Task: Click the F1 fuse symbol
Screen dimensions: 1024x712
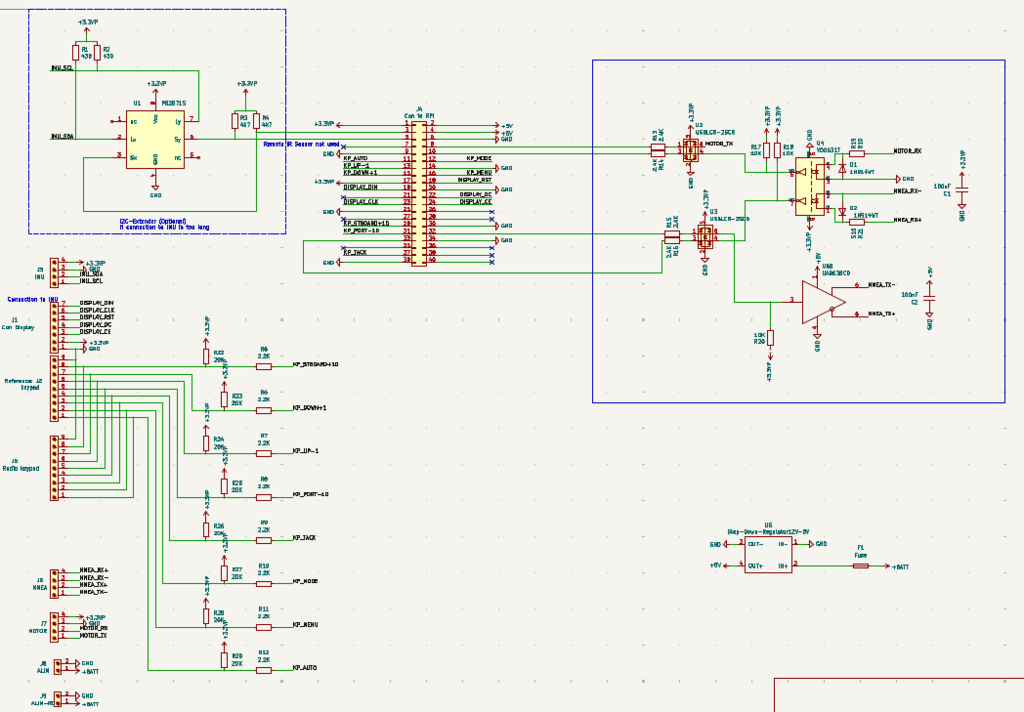Action: tap(861, 566)
